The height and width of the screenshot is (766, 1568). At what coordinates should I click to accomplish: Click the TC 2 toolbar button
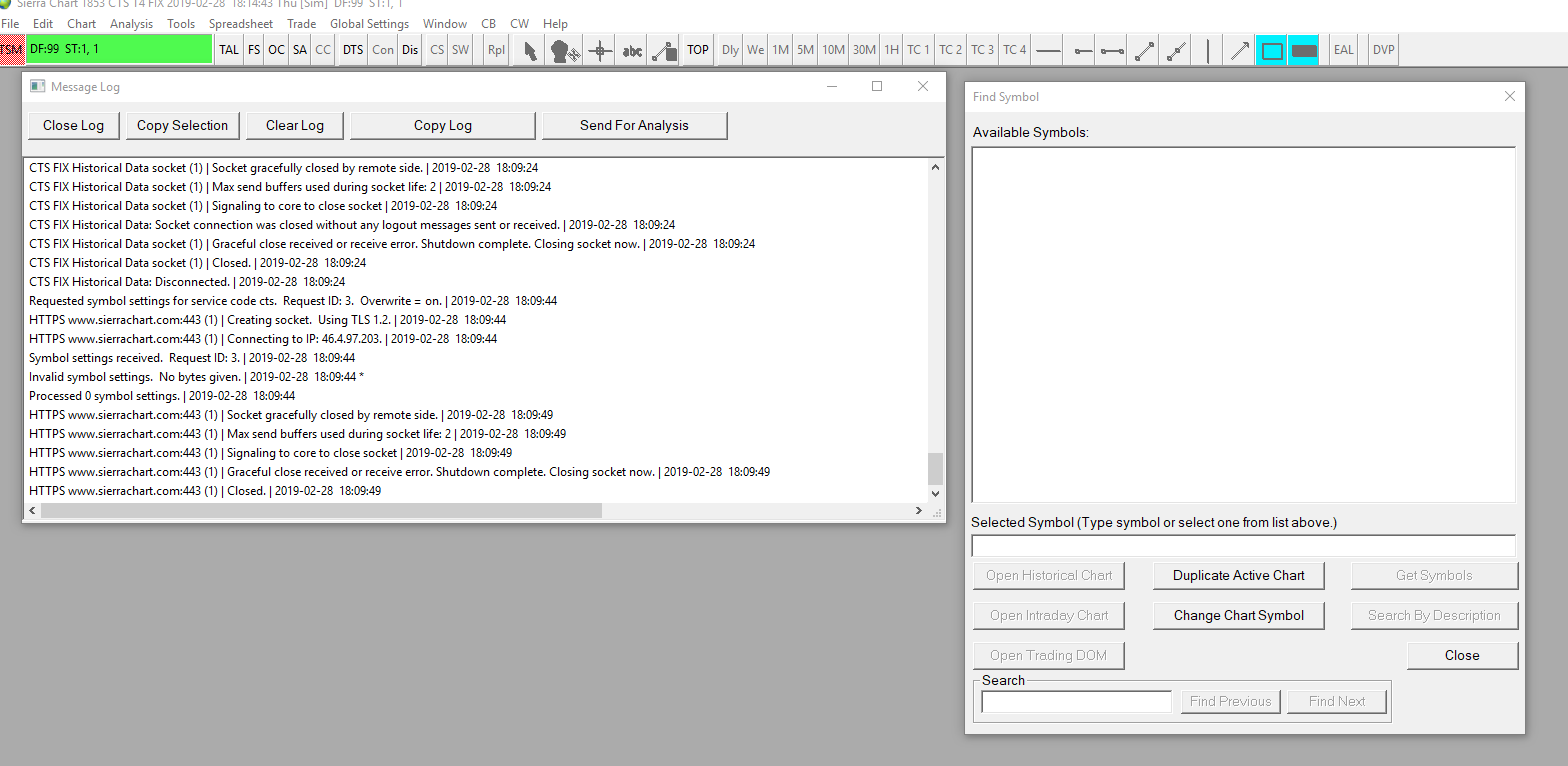pyautogui.click(x=950, y=50)
